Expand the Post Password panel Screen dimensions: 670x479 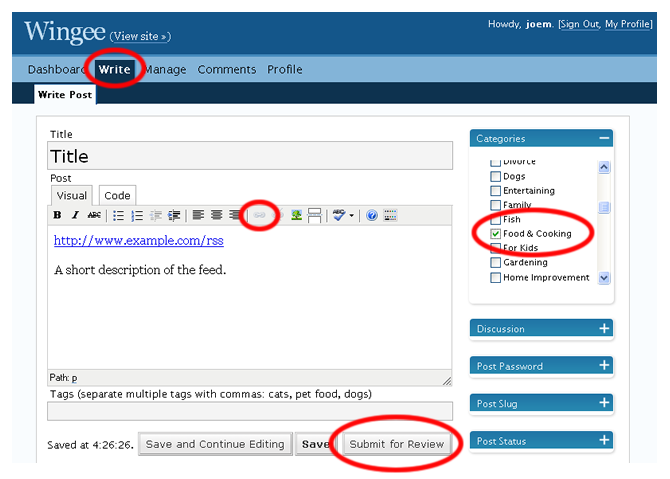tap(604, 365)
